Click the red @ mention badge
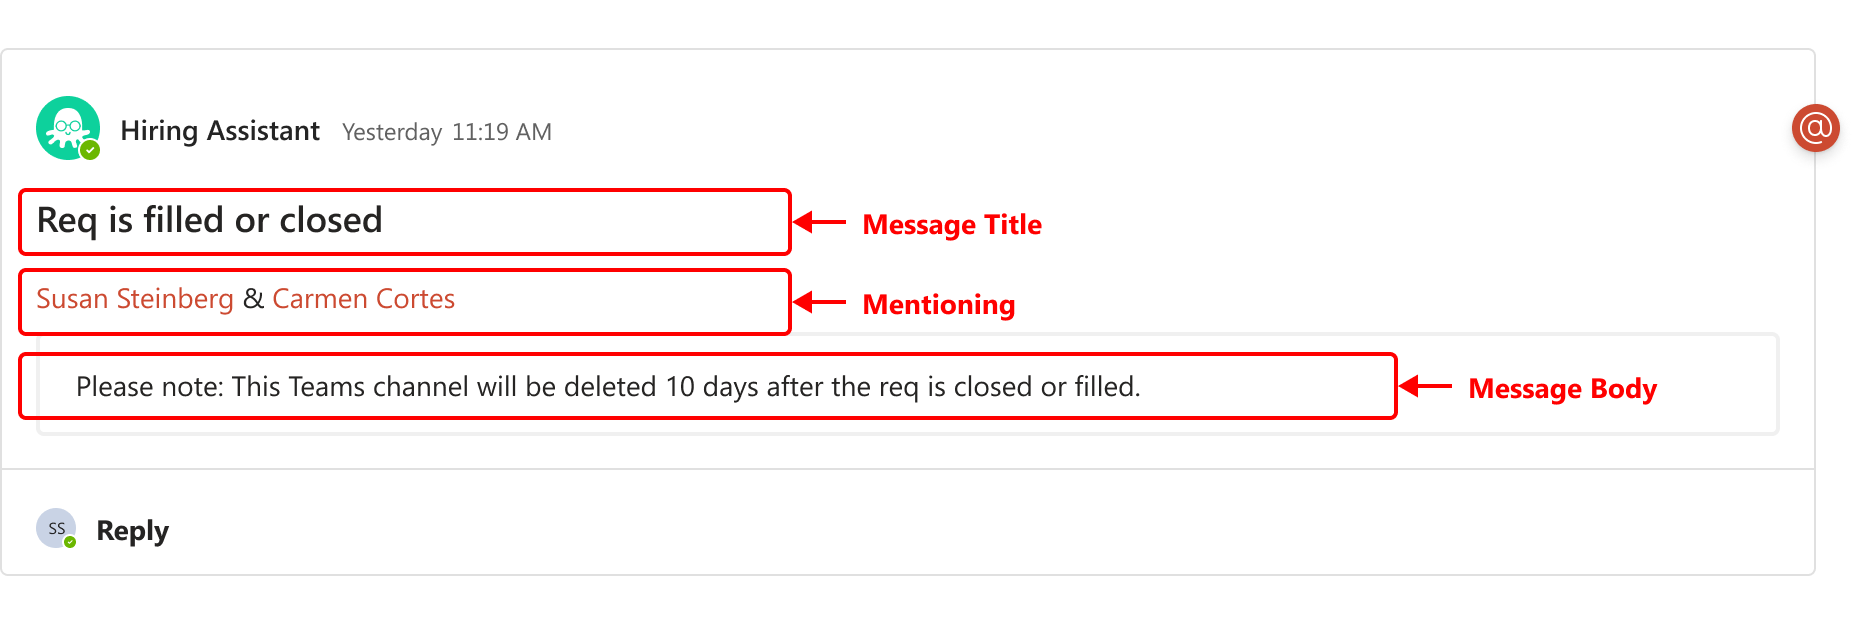Viewport: 1855px width, 624px height. pyautogui.click(x=1815, y=128)
